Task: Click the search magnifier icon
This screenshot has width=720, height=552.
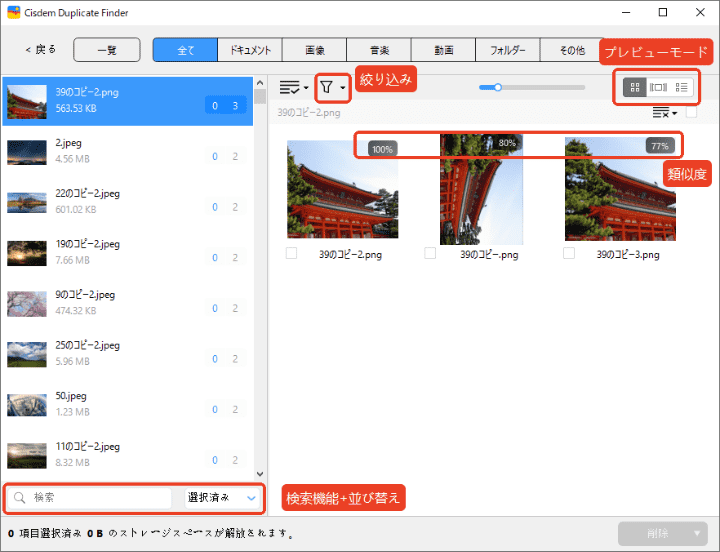Action: [x=19, y=497]
